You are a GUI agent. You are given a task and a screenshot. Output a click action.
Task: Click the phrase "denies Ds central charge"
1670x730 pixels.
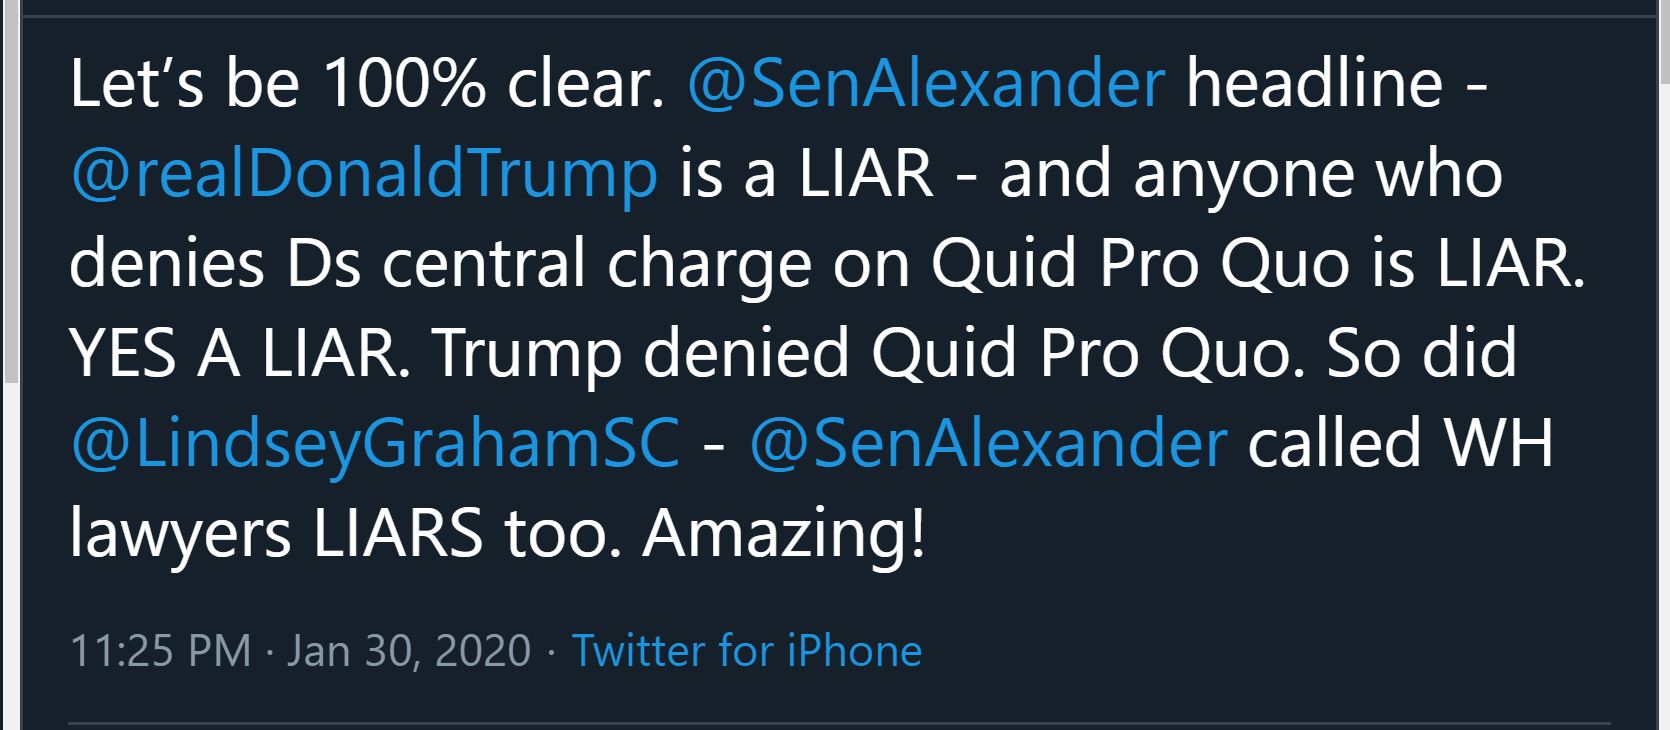pyautogui.click(x=440, y=263)
